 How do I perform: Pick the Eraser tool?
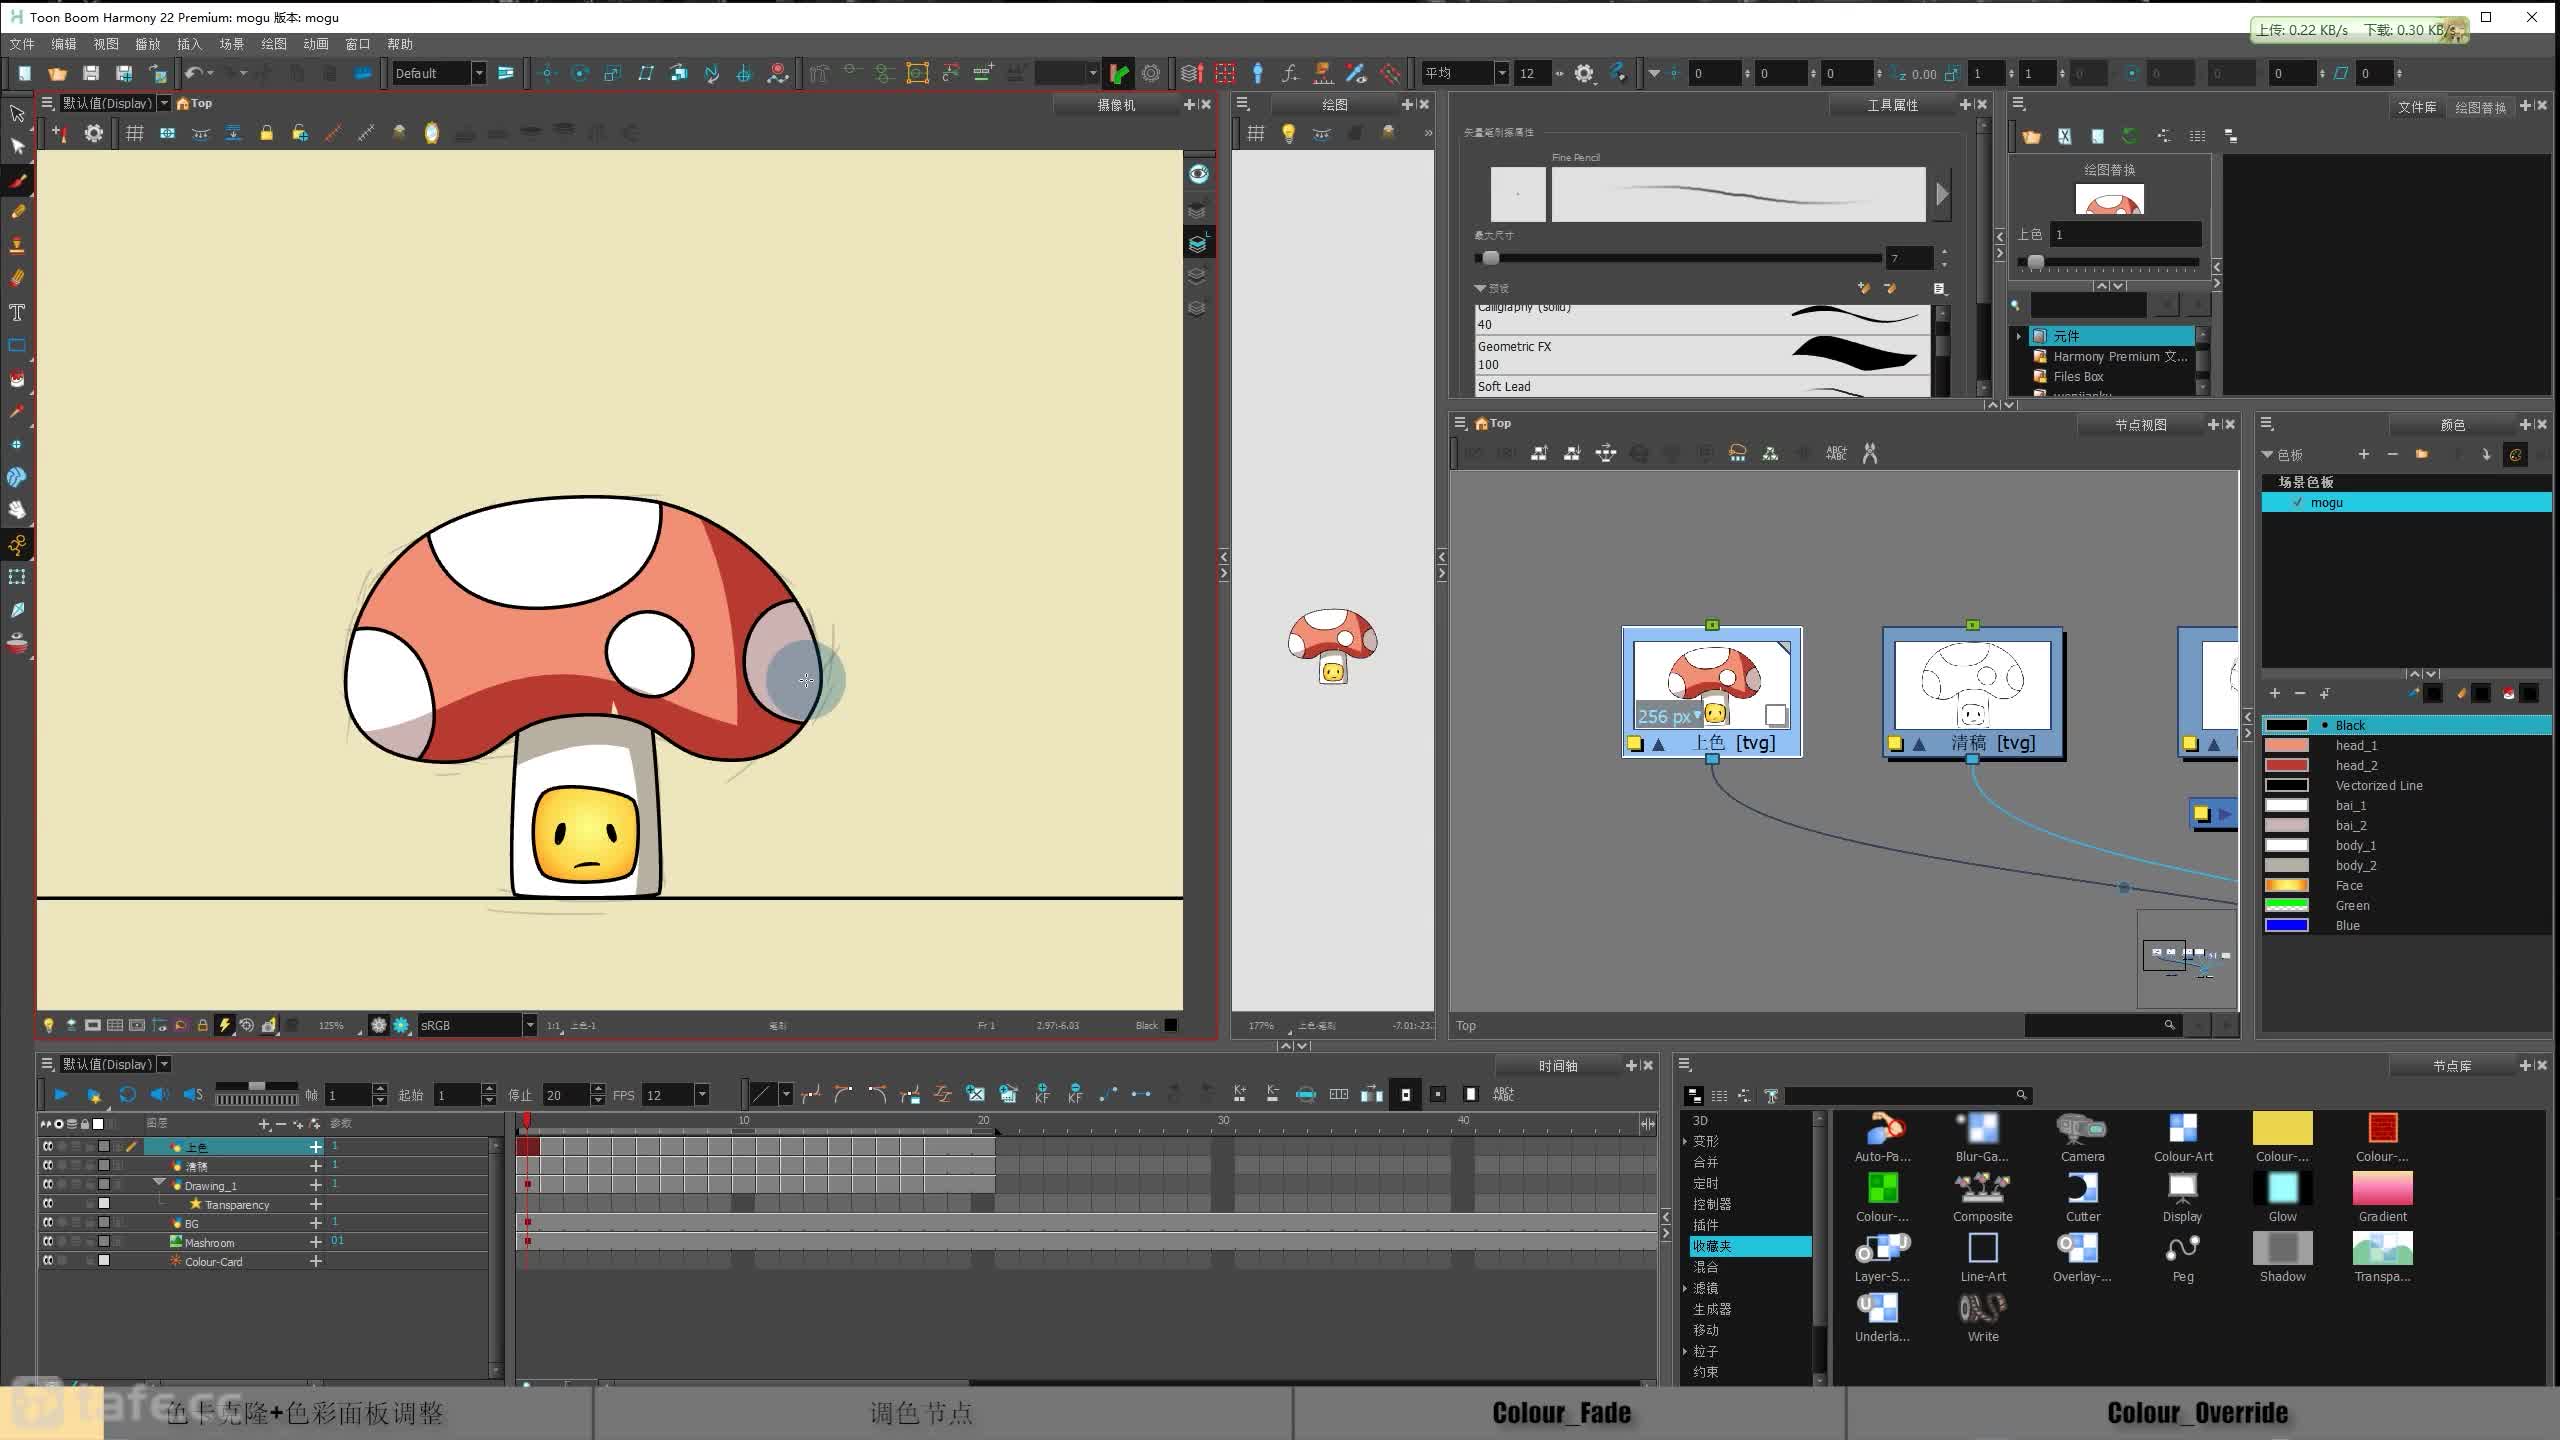(17, 278)
